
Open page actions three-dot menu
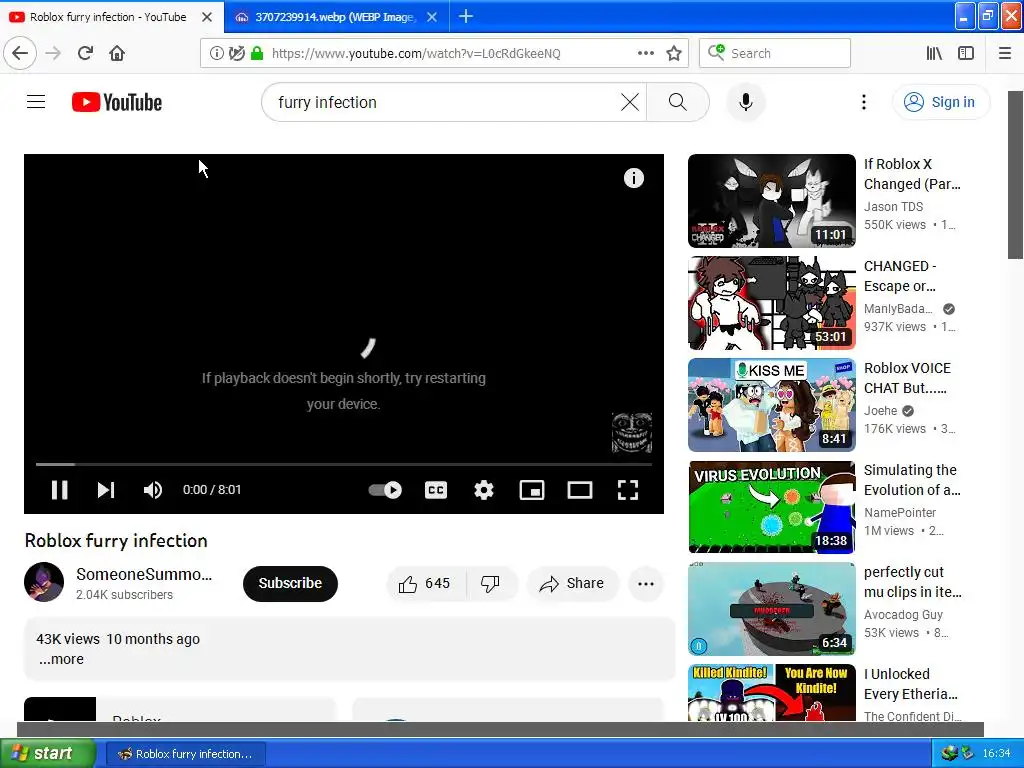pyautogui.click(x=645, y=53)
